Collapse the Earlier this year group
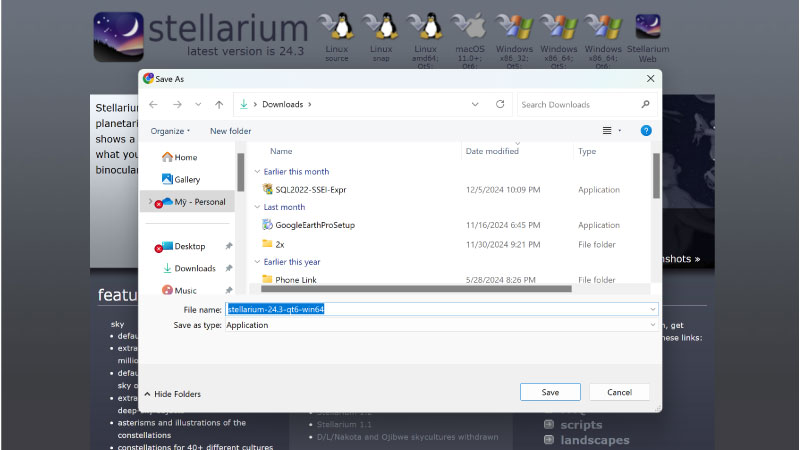The height and width of the screenshot is (450, 800). click(x=257, y=262)
